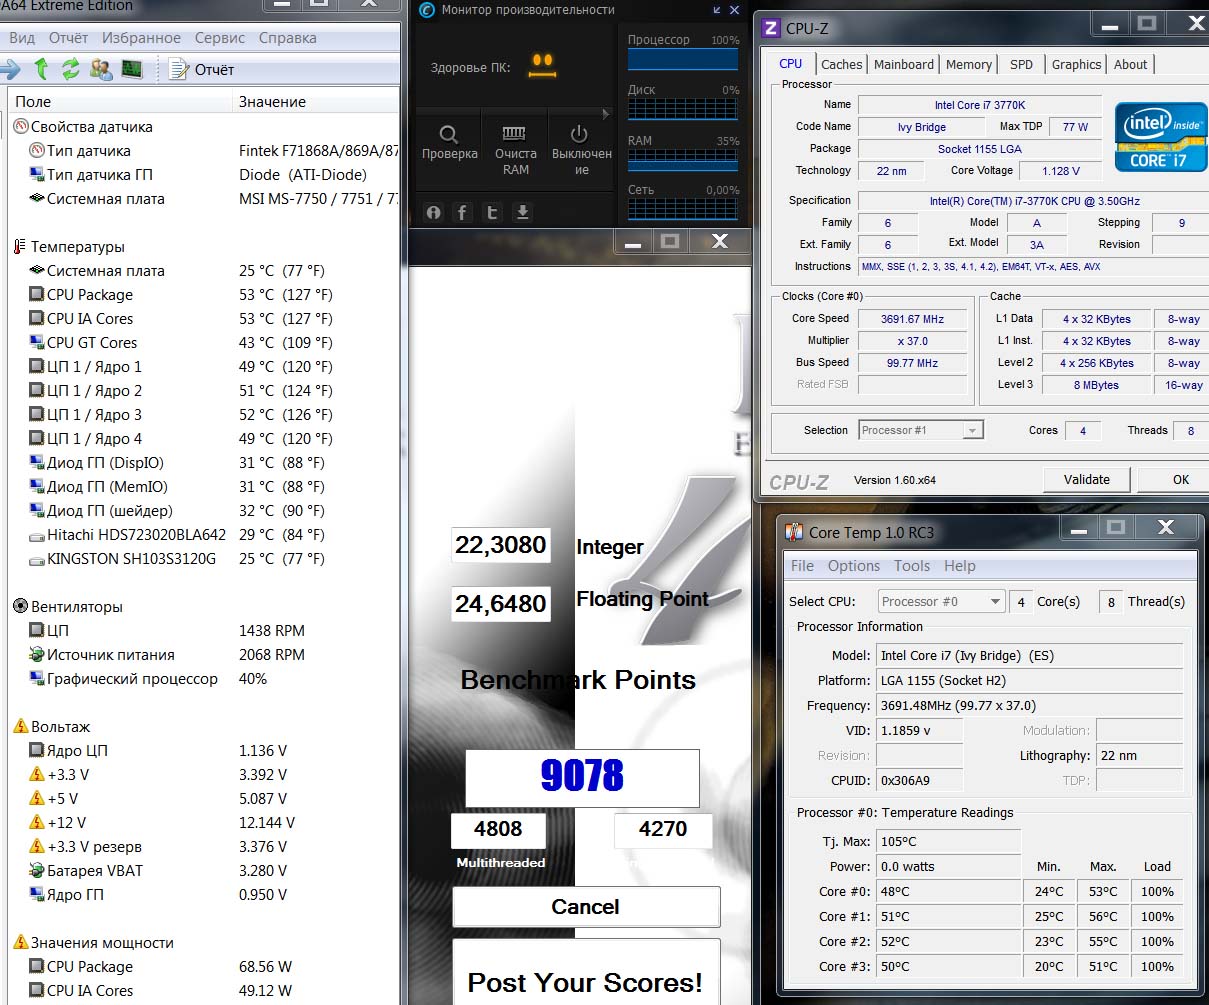The height and width of the screenshot is (1005, 1209).
Task: Open the Processor #1 selection dropdown in CPU-Z
Action: pyautogui.click(x=921, y=430)
